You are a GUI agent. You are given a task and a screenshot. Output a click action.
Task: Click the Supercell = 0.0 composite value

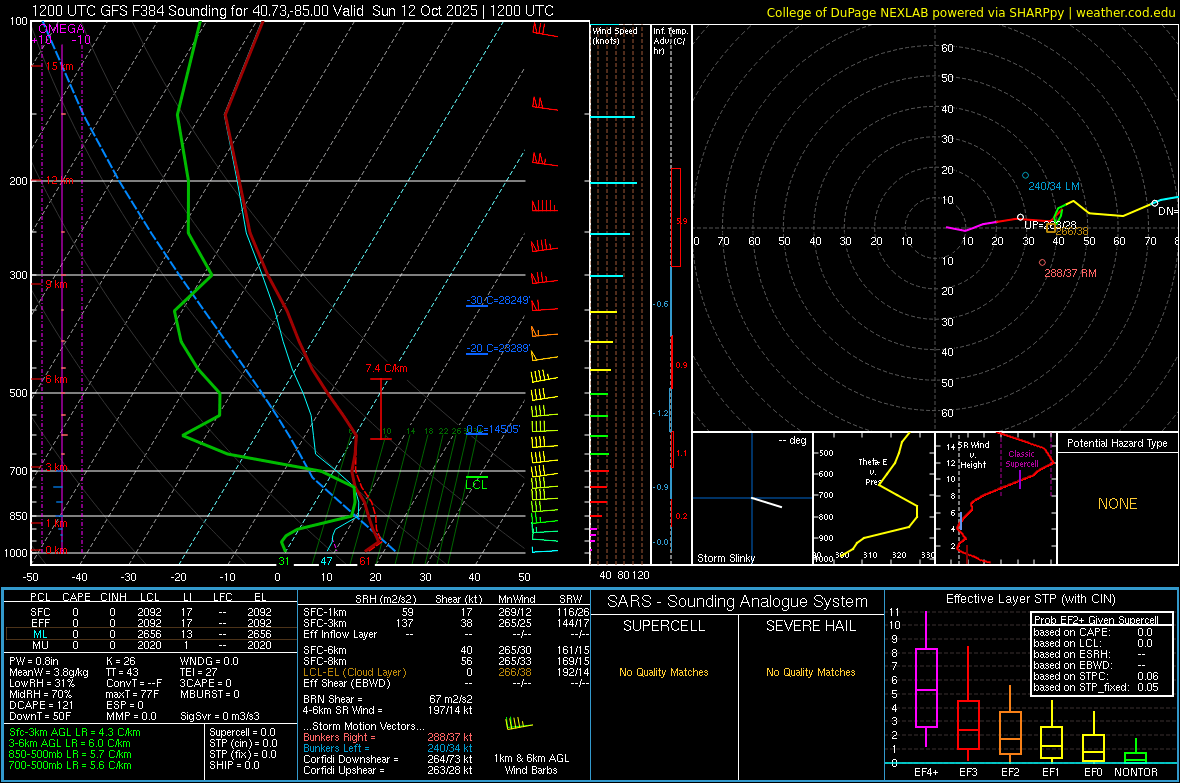242,732
